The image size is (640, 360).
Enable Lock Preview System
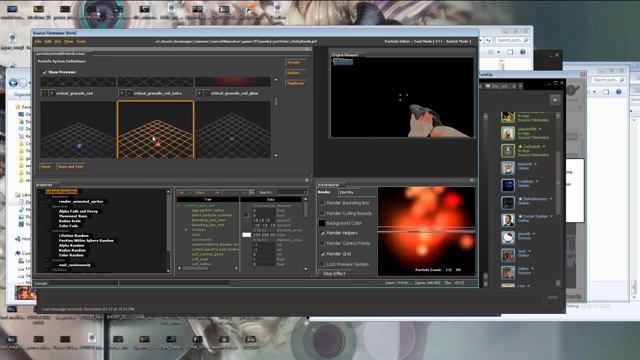pos(322,264)
